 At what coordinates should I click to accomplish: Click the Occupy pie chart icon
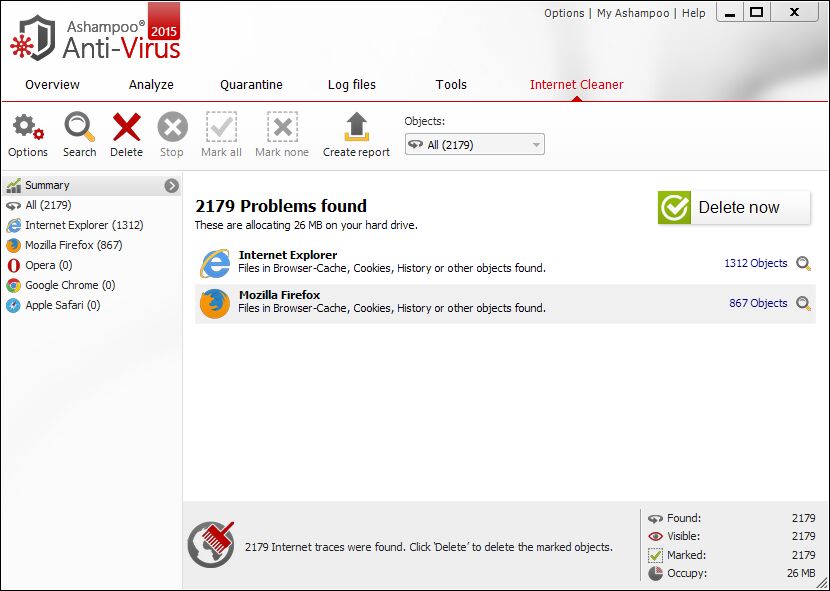pos(655,573)
